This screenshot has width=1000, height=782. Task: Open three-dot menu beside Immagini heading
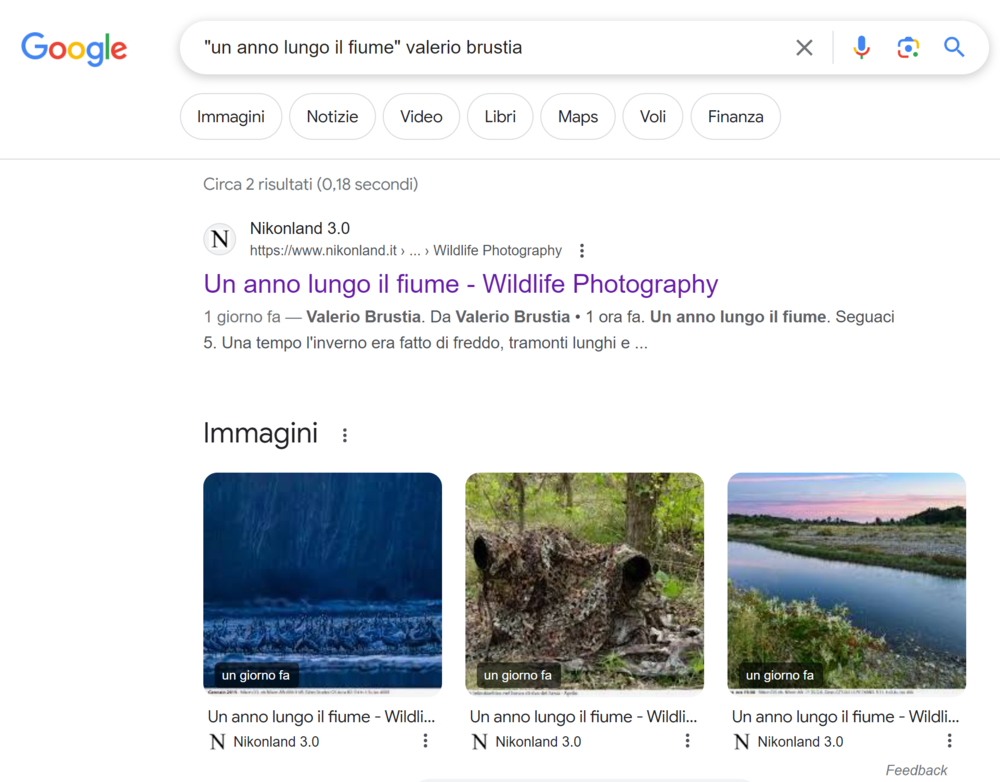[x=344, y=435]
